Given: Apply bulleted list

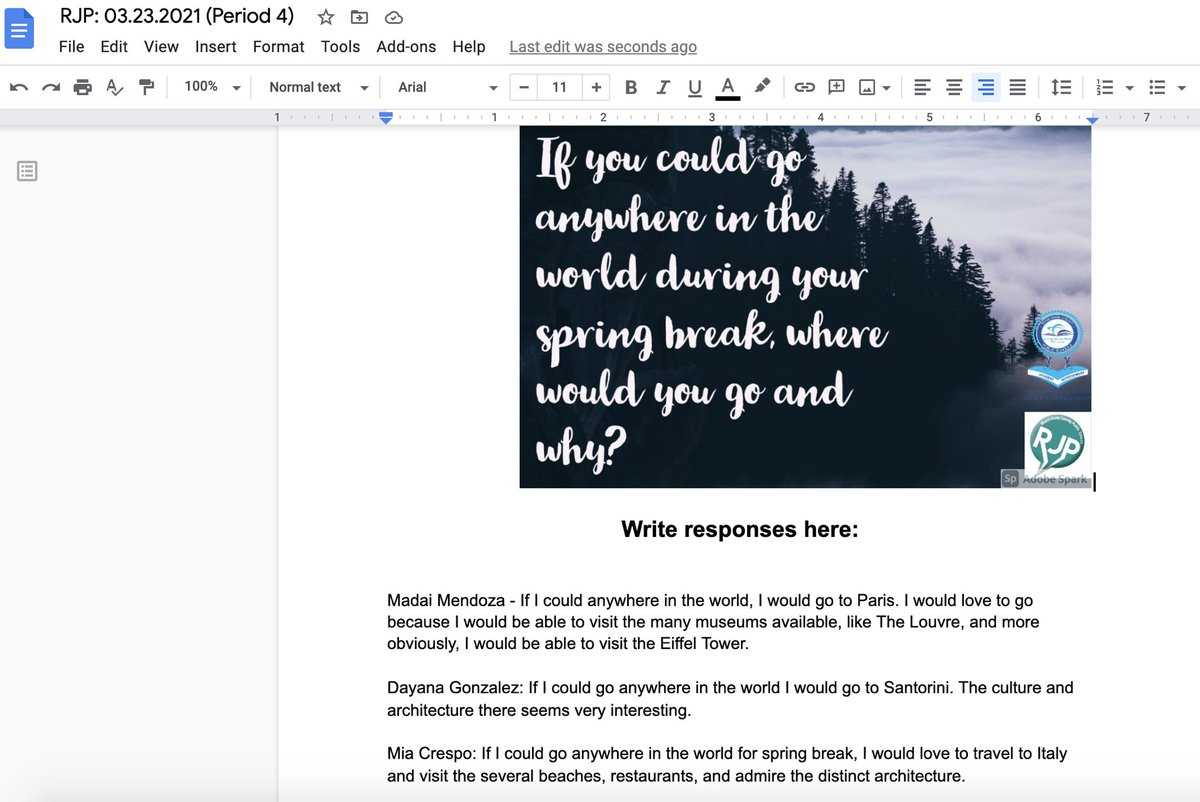Looking at the screenshot, I should (x=1157, y=88).
